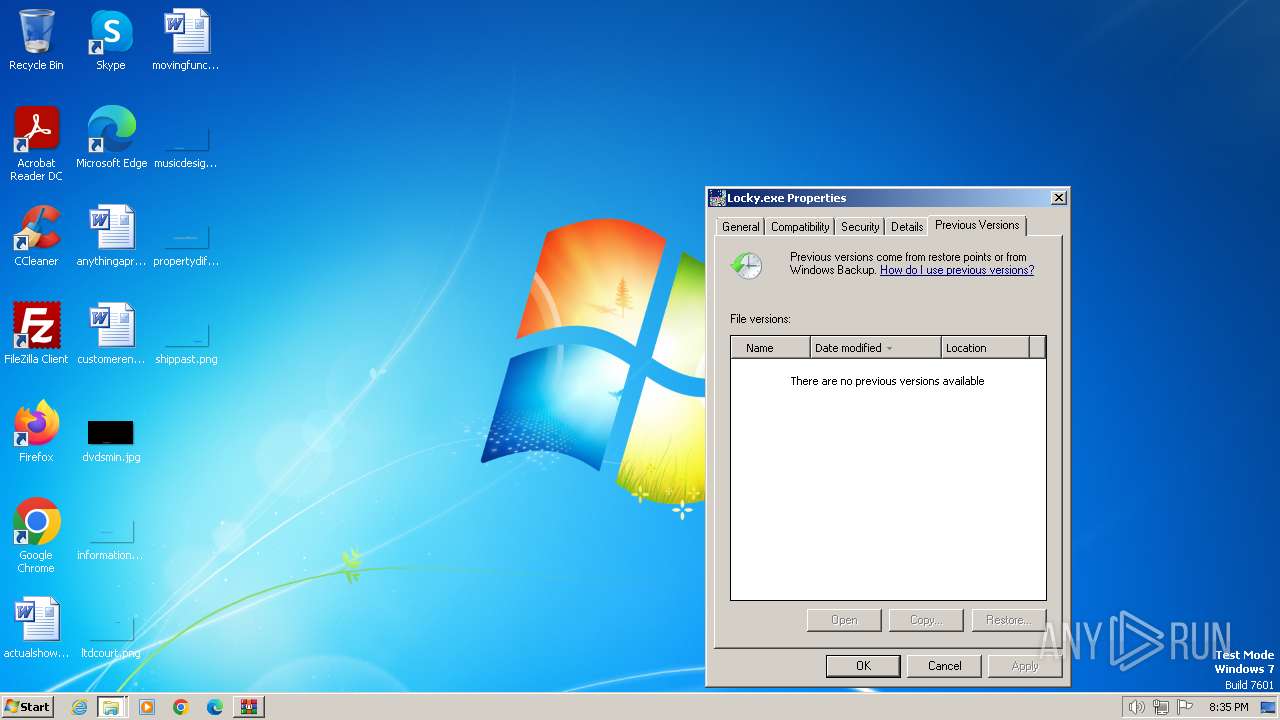This screenshot has height=720, width=1280.
Task: Open Internet Explorer in the taskbar
Action: (x=79, y=707)
